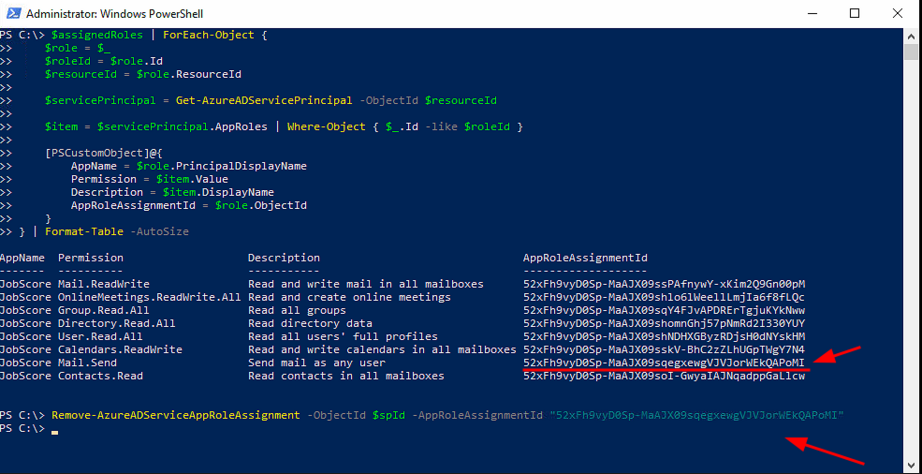
Task: Click the assignment ID ending in NqadppGaLlcw
Action: pyautogui.click(x=664, y=375)
